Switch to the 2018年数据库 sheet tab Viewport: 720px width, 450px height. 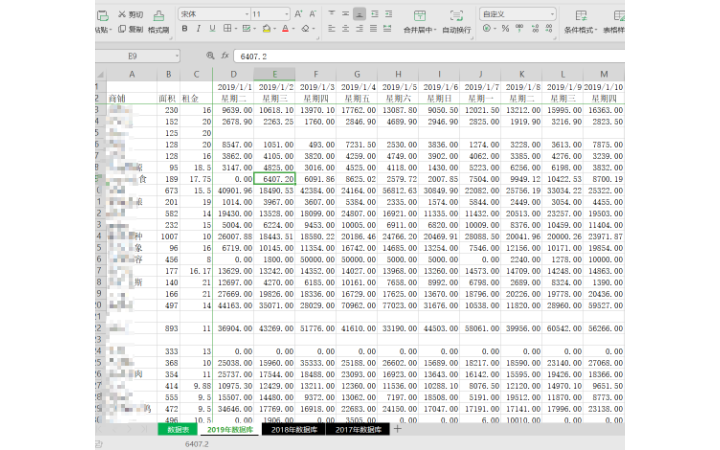[294, 430]
